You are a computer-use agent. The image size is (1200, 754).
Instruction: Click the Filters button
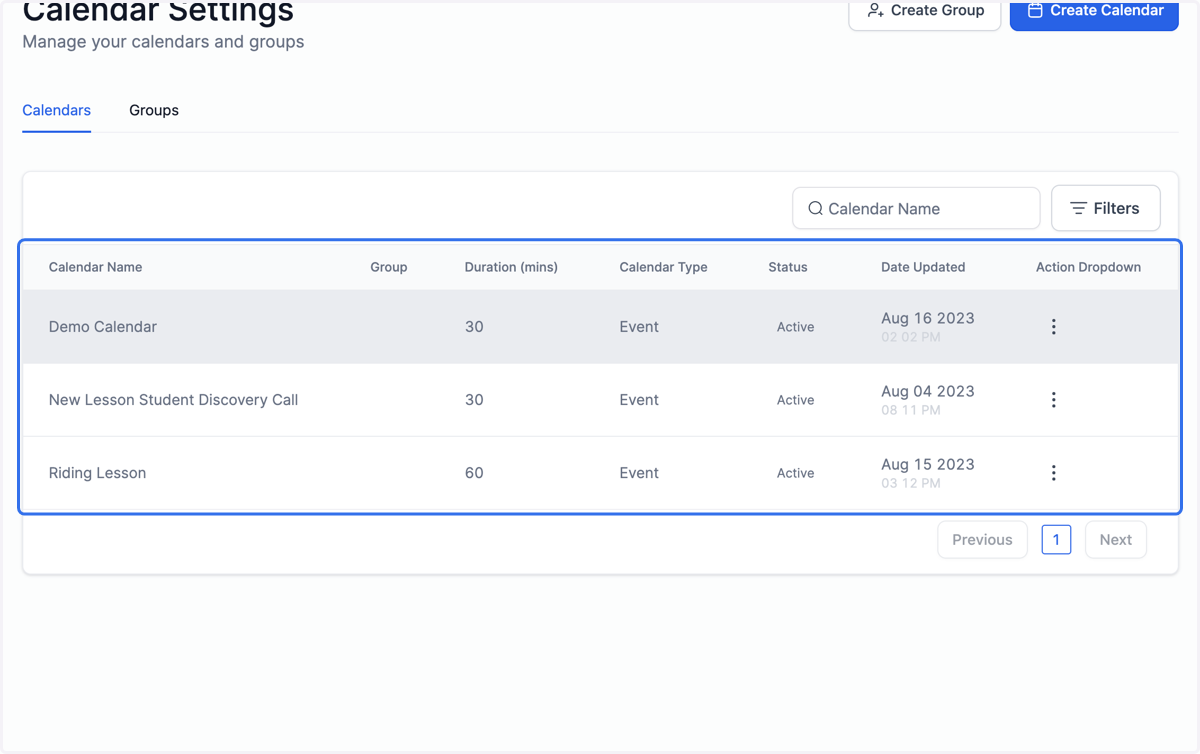pyautogui.click(x=1105, y=209)
